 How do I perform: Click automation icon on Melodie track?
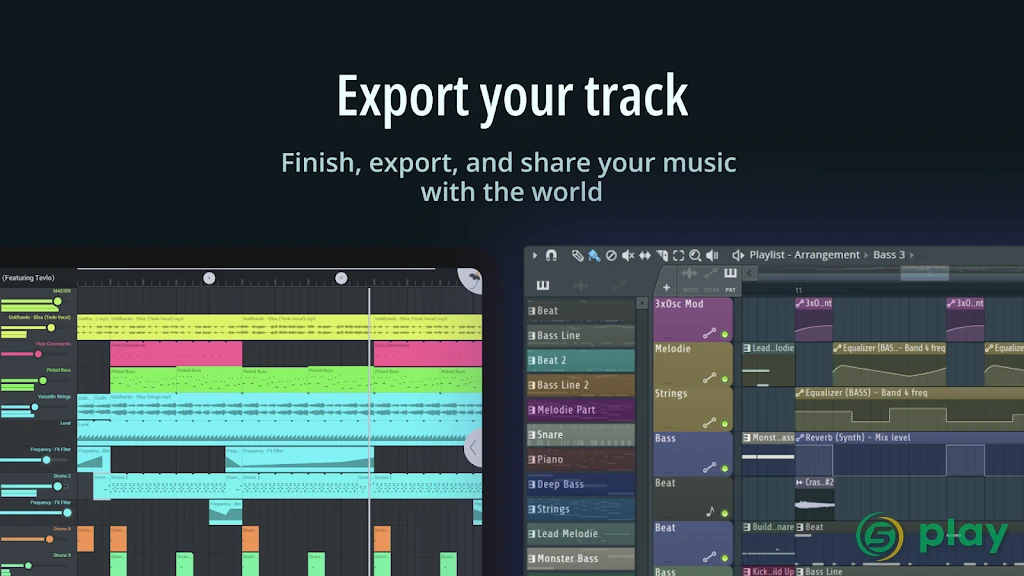[x=709, y=378]
